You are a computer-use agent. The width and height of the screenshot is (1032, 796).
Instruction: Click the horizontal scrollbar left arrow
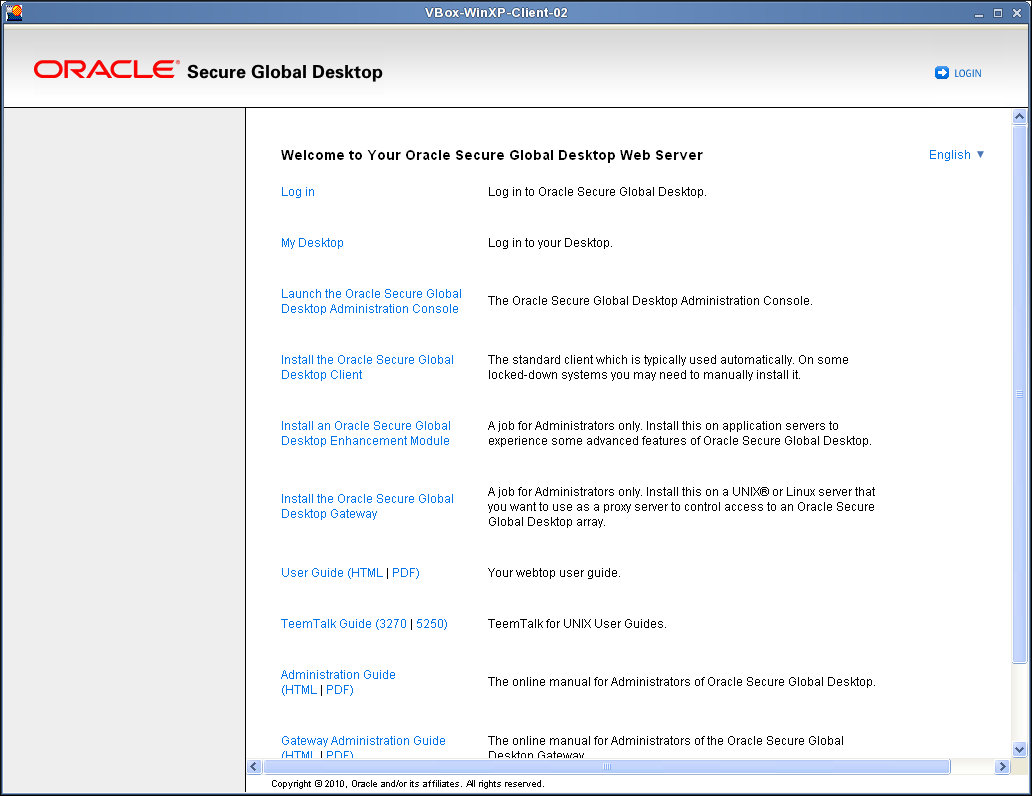pyautogui.click(x=255, y=766)
